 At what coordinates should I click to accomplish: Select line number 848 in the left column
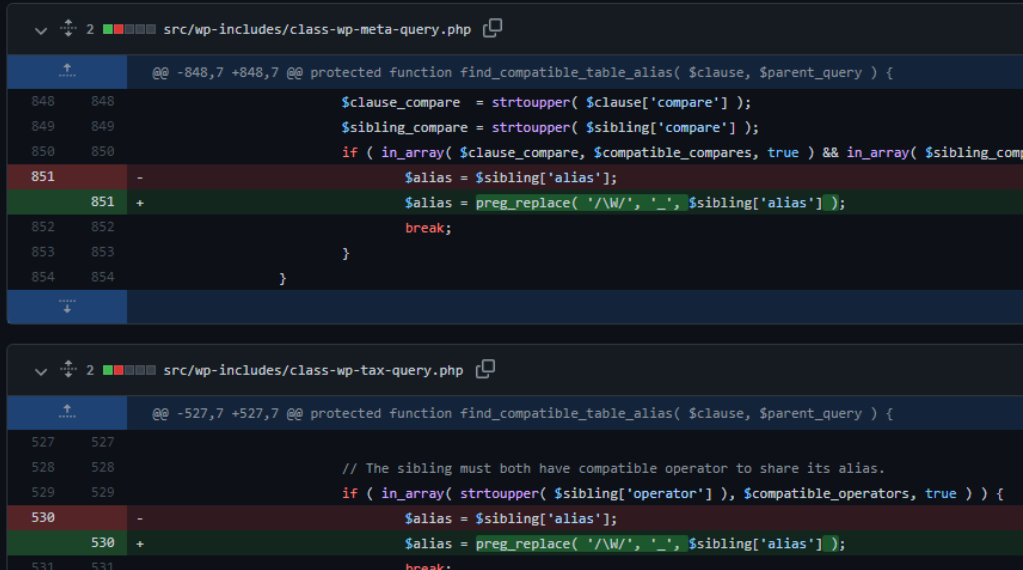pyautogui.click(x=42, y=101)
